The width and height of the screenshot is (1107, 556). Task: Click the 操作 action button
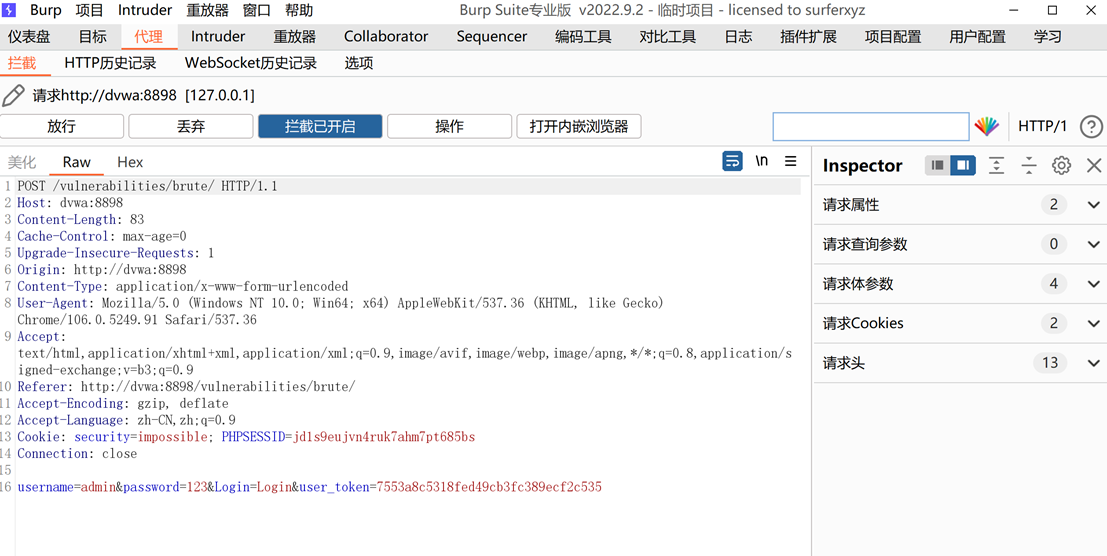449,127
